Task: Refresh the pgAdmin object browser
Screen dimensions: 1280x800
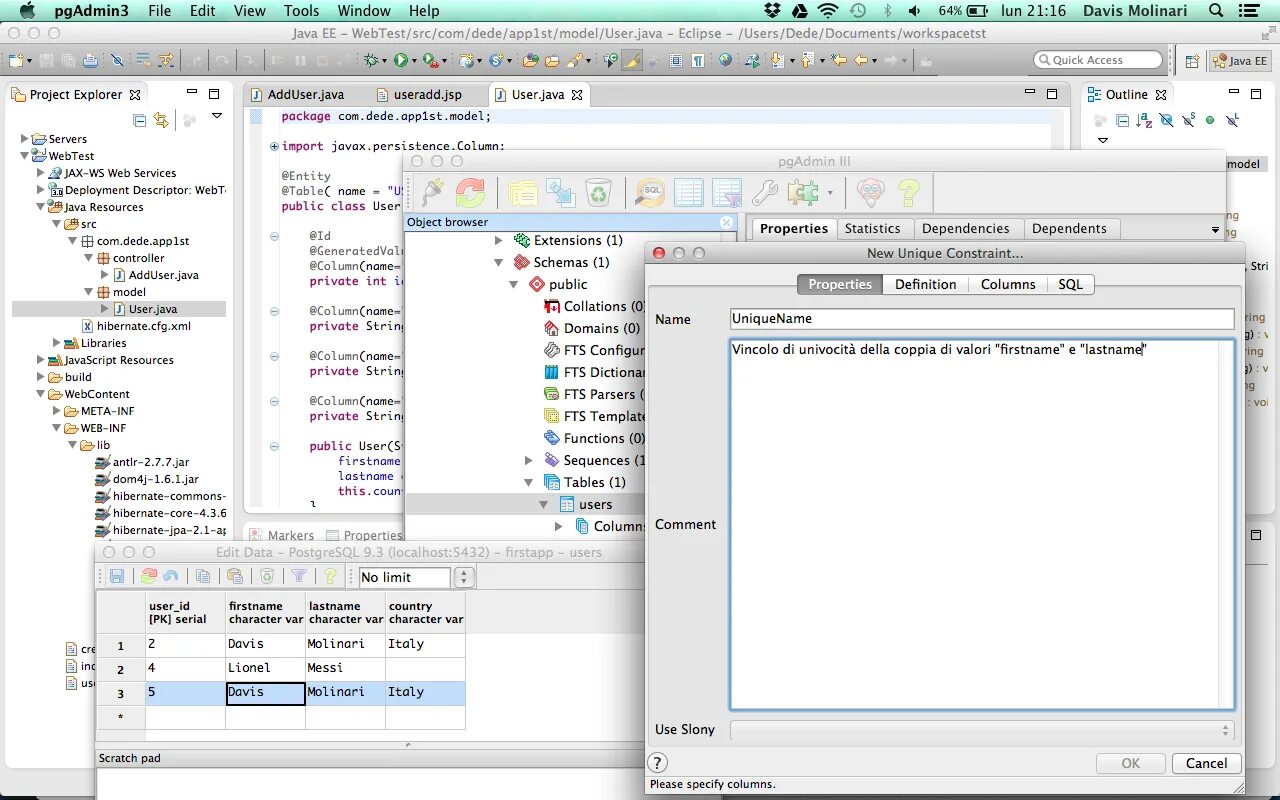Action: [470, 192]
